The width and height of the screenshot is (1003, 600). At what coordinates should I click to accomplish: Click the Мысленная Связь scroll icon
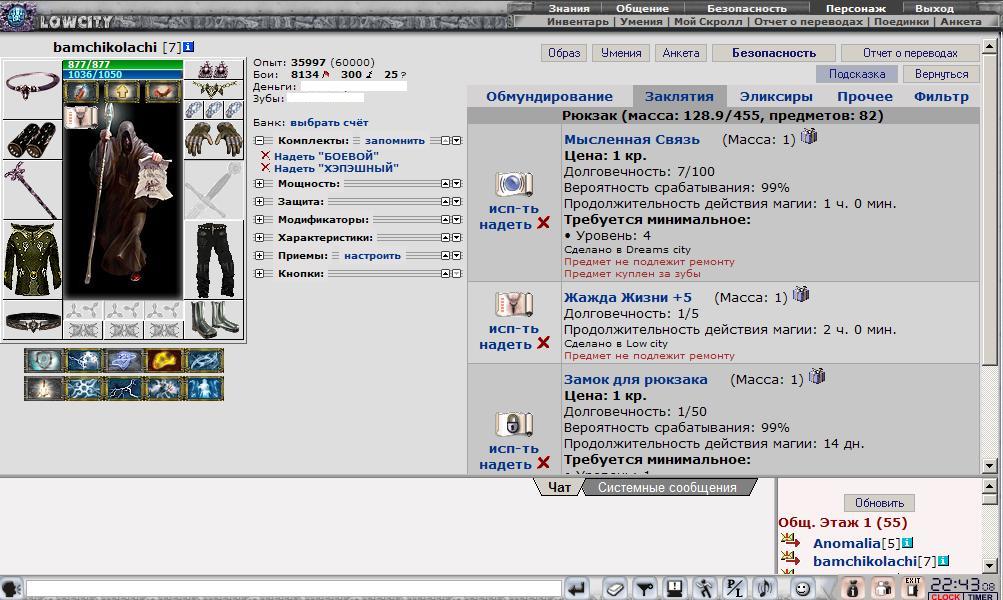click(514, 184)
